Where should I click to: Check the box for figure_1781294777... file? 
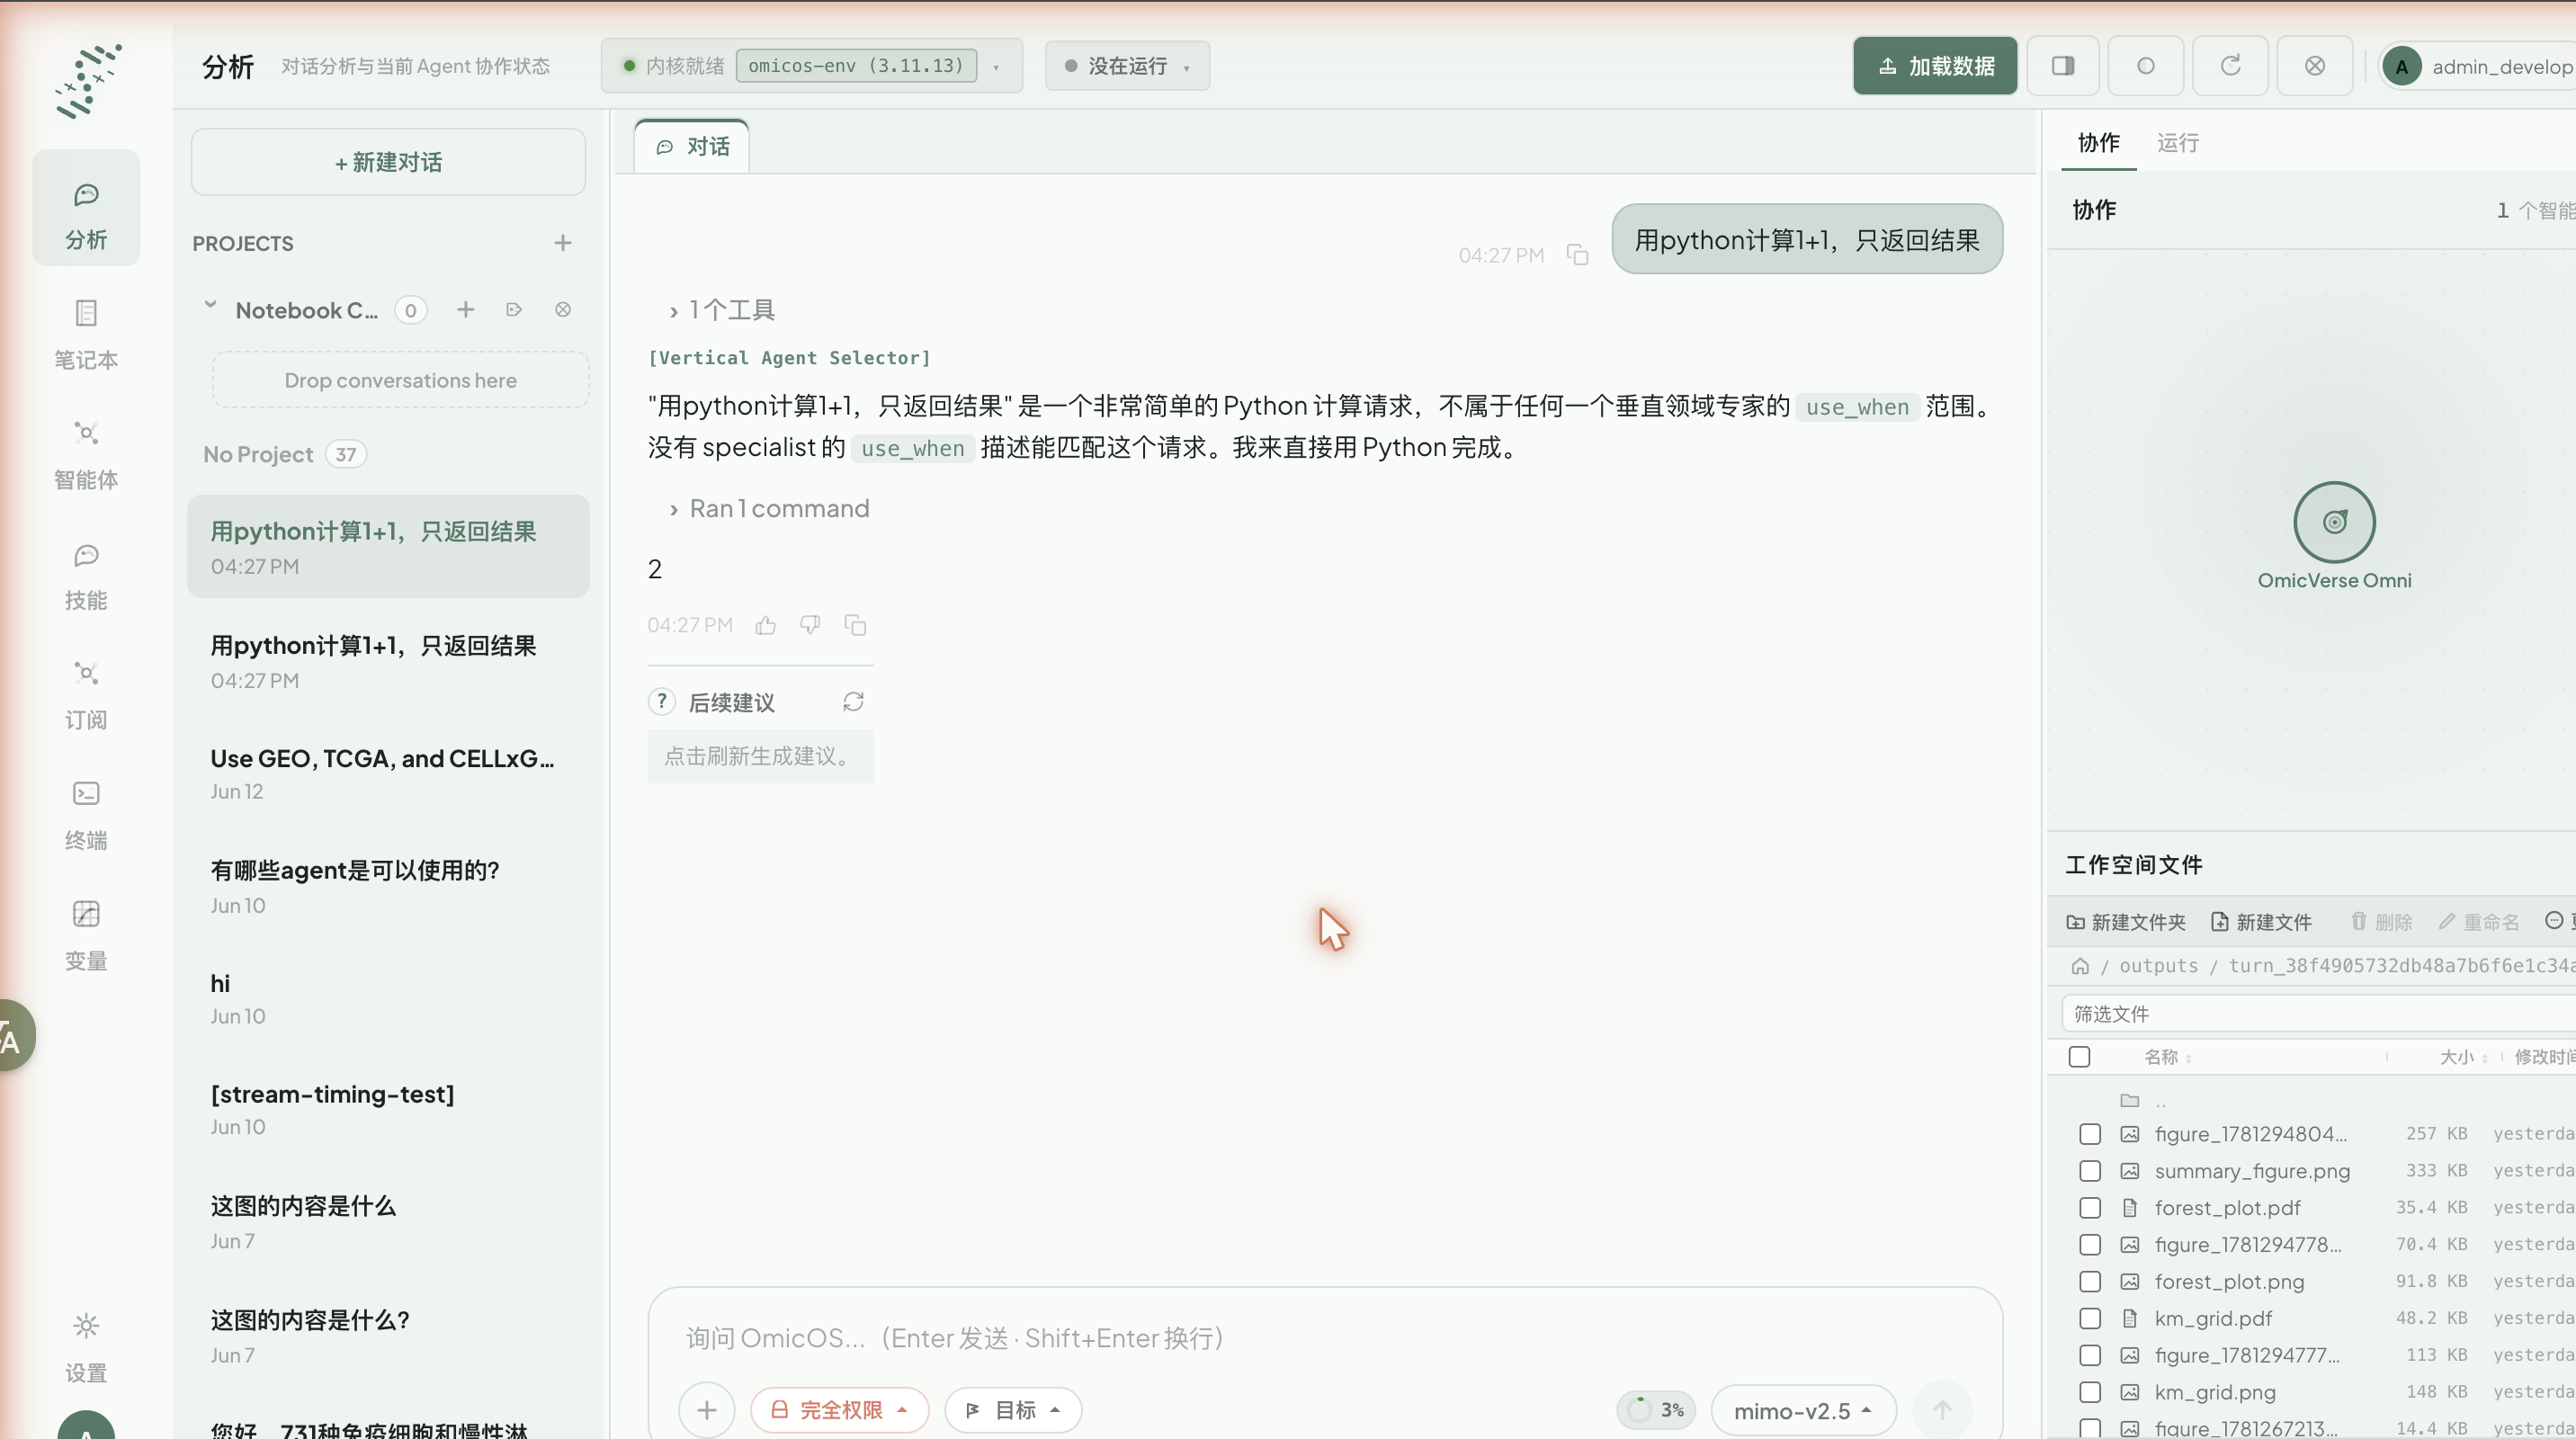(x=2090, y=1355)
